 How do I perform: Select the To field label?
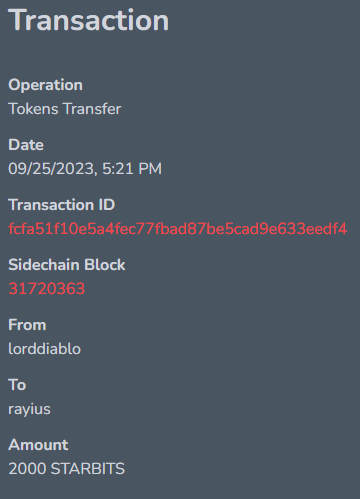(x=17, y=385)
